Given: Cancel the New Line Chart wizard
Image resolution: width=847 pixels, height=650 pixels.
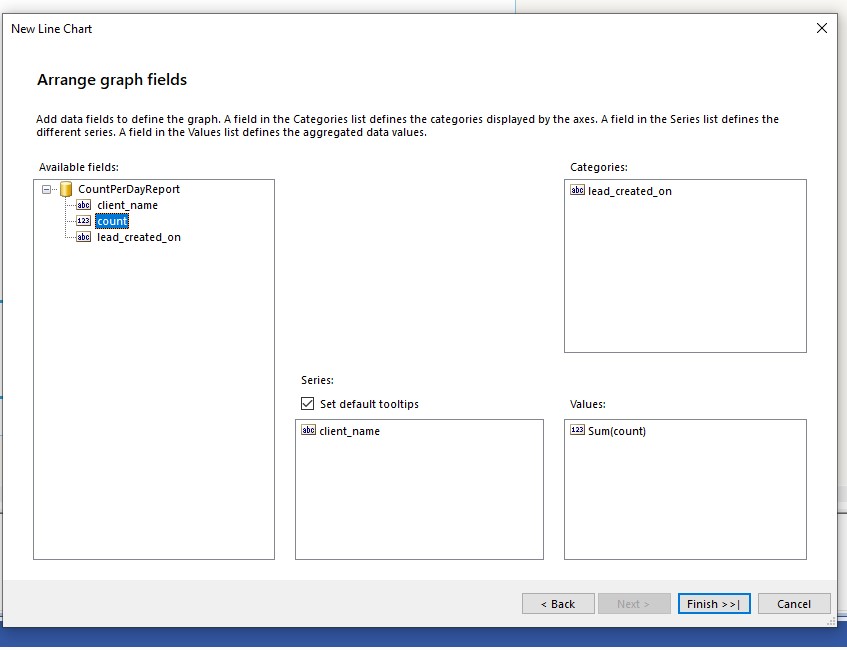Looking at the screenshot, I should 794,604.
